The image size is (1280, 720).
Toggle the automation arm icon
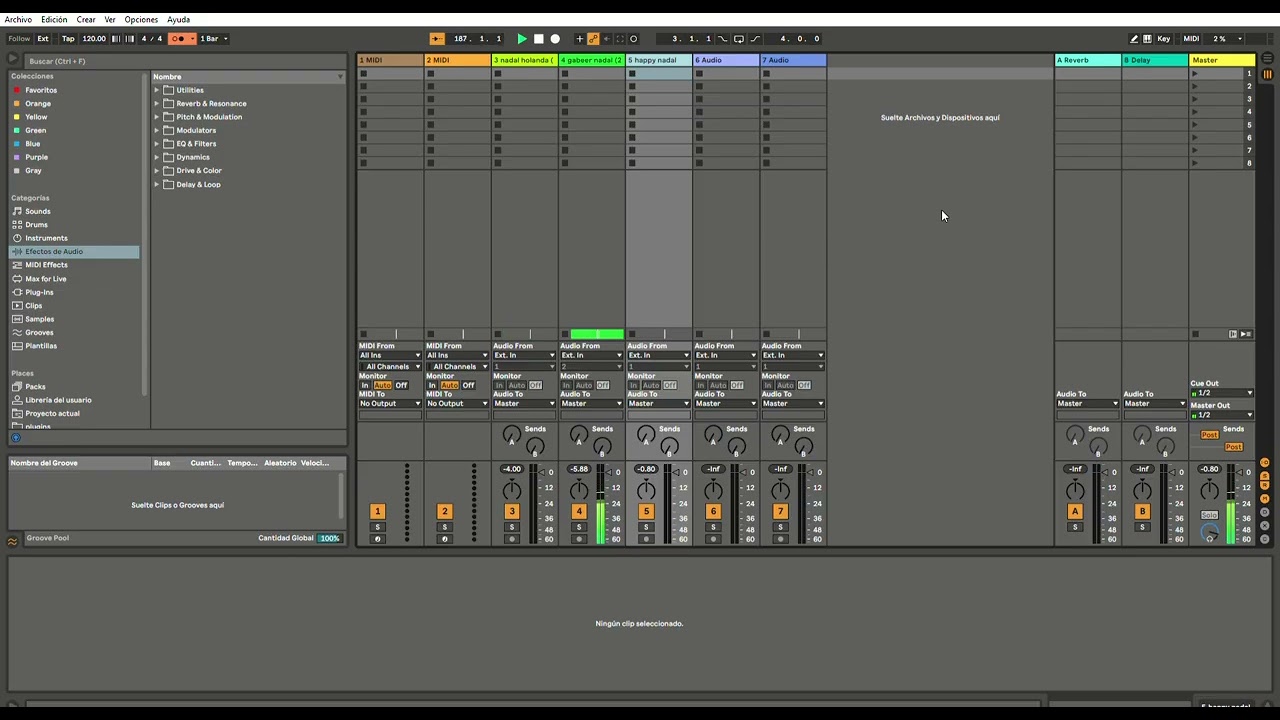point(593,39)
